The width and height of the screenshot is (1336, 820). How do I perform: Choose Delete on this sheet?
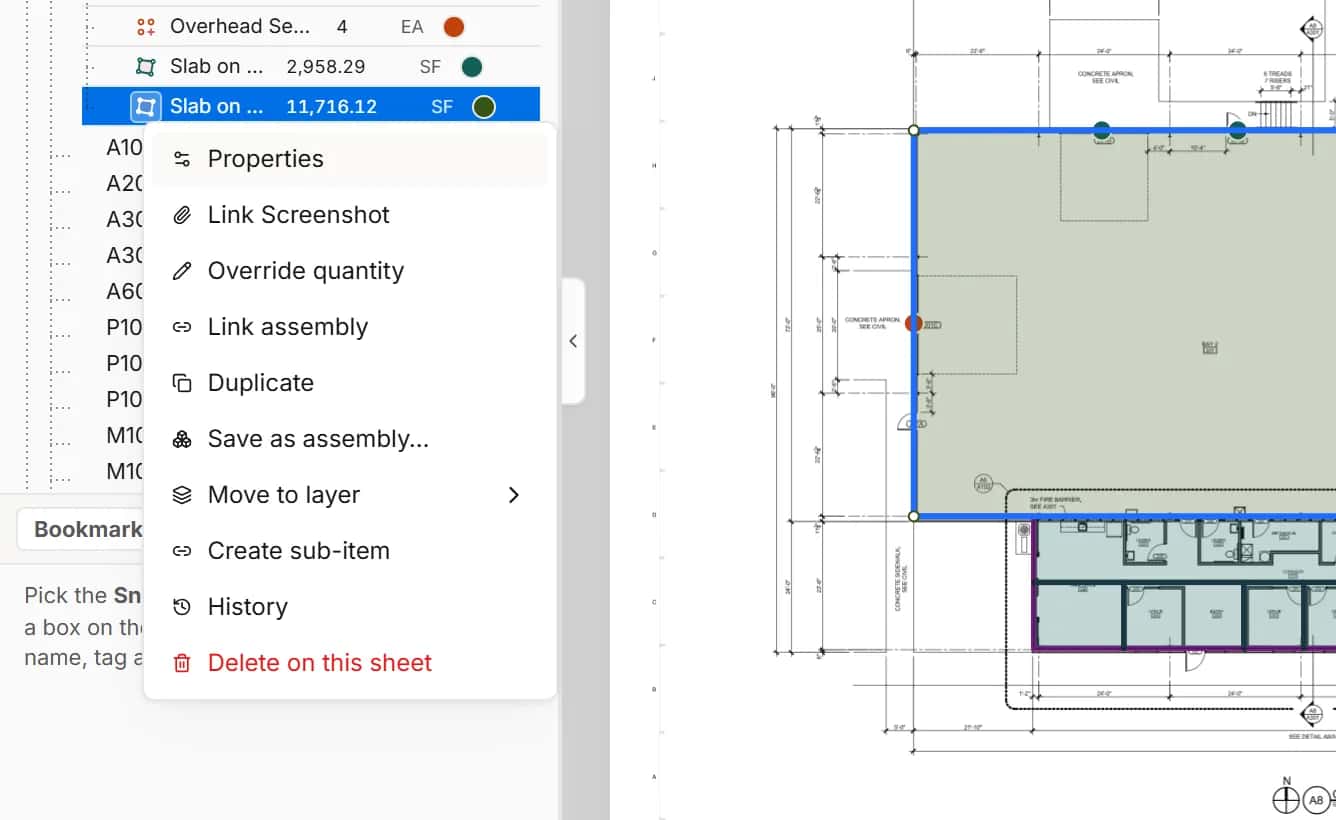349,663
